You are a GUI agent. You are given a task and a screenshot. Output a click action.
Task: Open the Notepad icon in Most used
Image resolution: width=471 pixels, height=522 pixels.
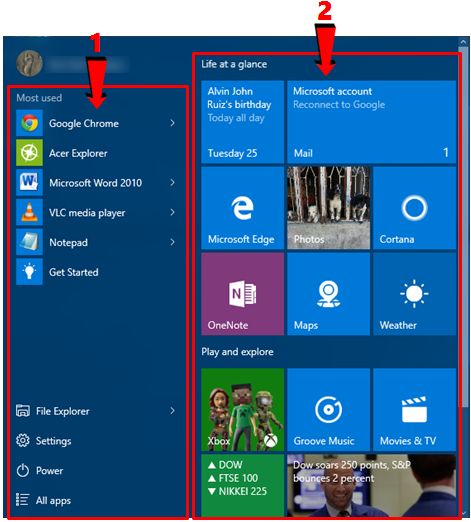pyautogui.click(x=29, y=242)
